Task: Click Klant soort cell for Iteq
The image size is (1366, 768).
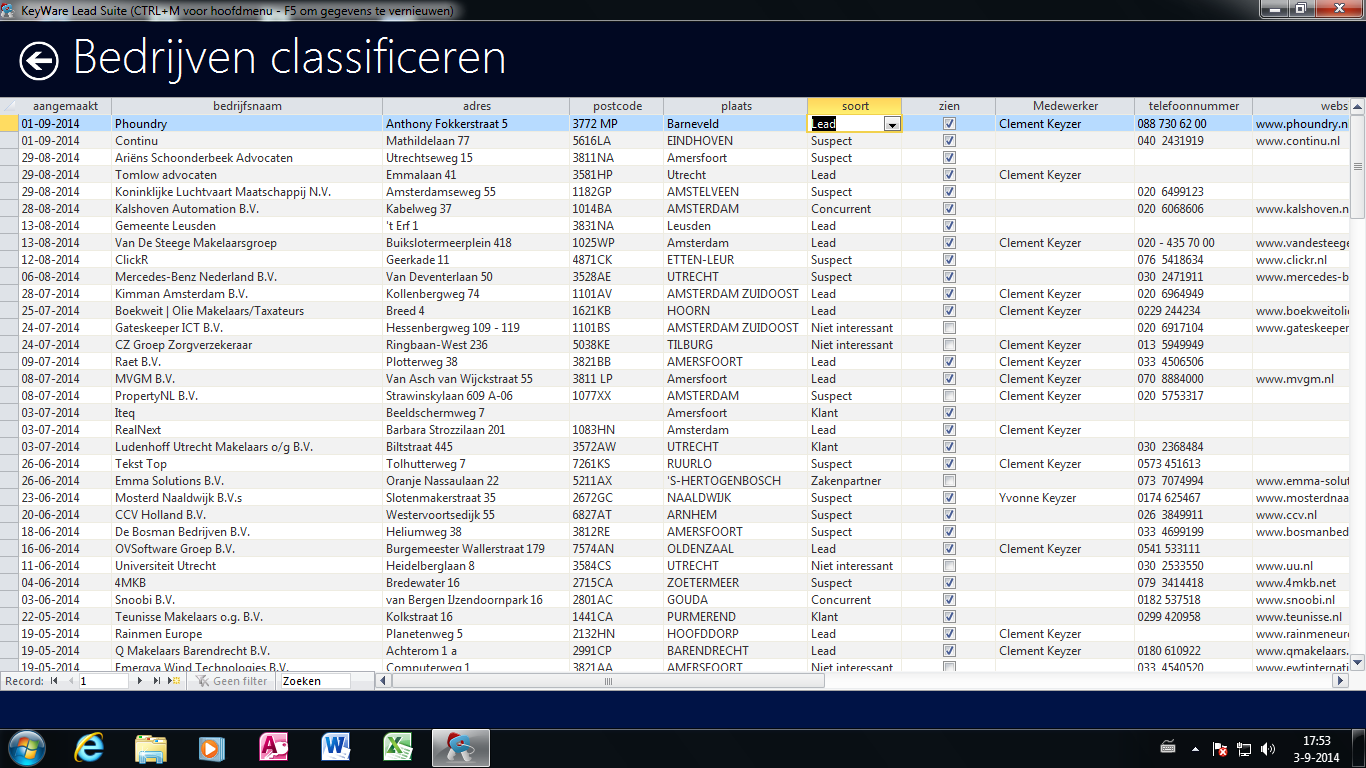Action: click(854, 413)
